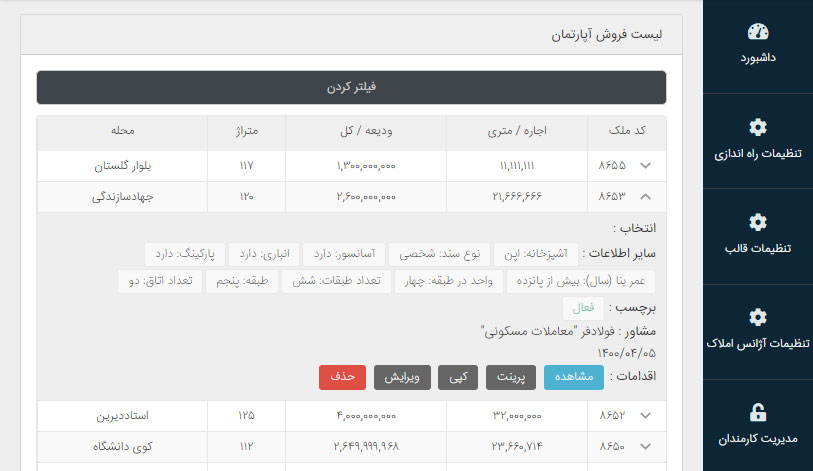Viewport: 813px width, 471px height.
Task: Open تنظیمات قالب sidebar label
Action: (x=758, y=248)
